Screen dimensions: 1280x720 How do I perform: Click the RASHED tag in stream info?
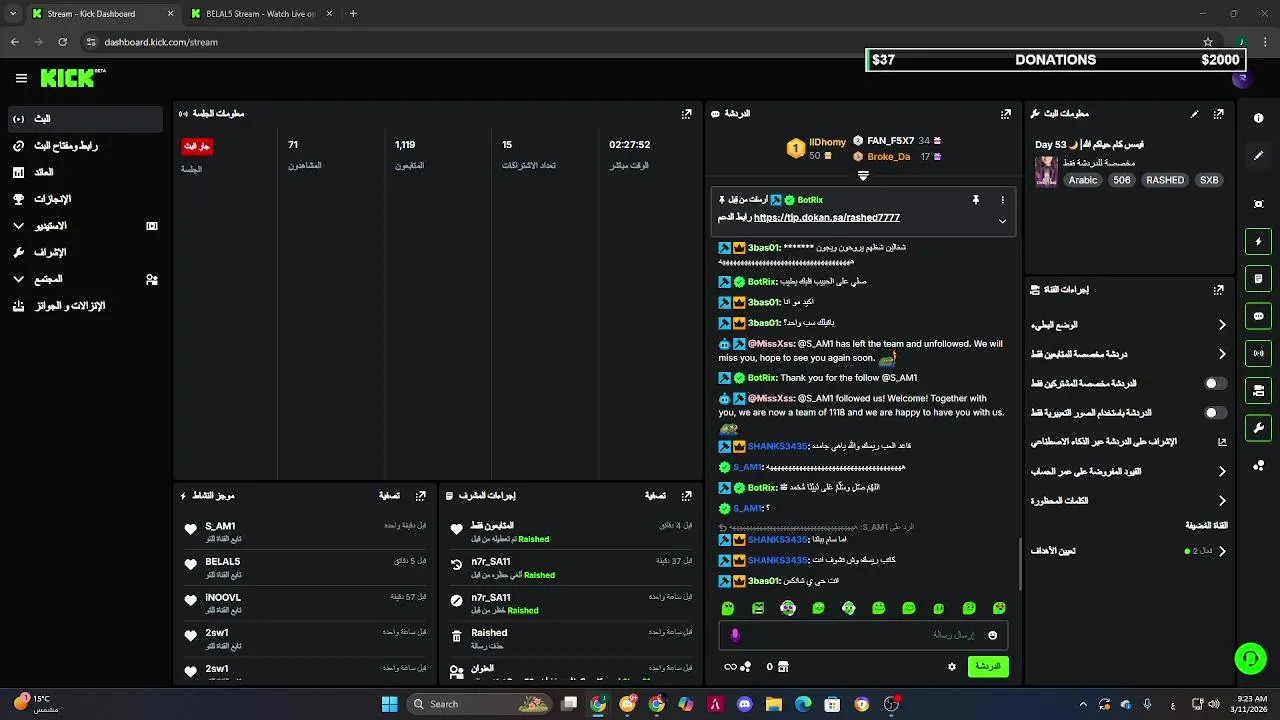[1165, 181]
